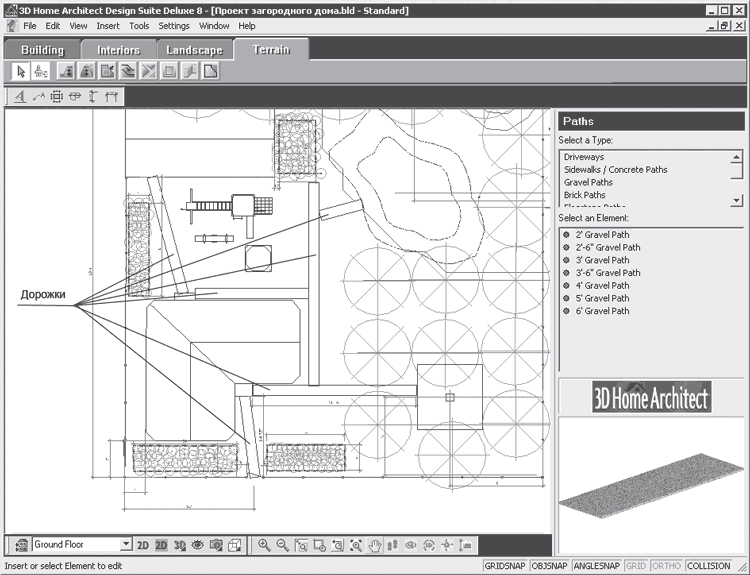
Task: Click the eye view icon in bottom toolbar
Action: click(198, 545)
